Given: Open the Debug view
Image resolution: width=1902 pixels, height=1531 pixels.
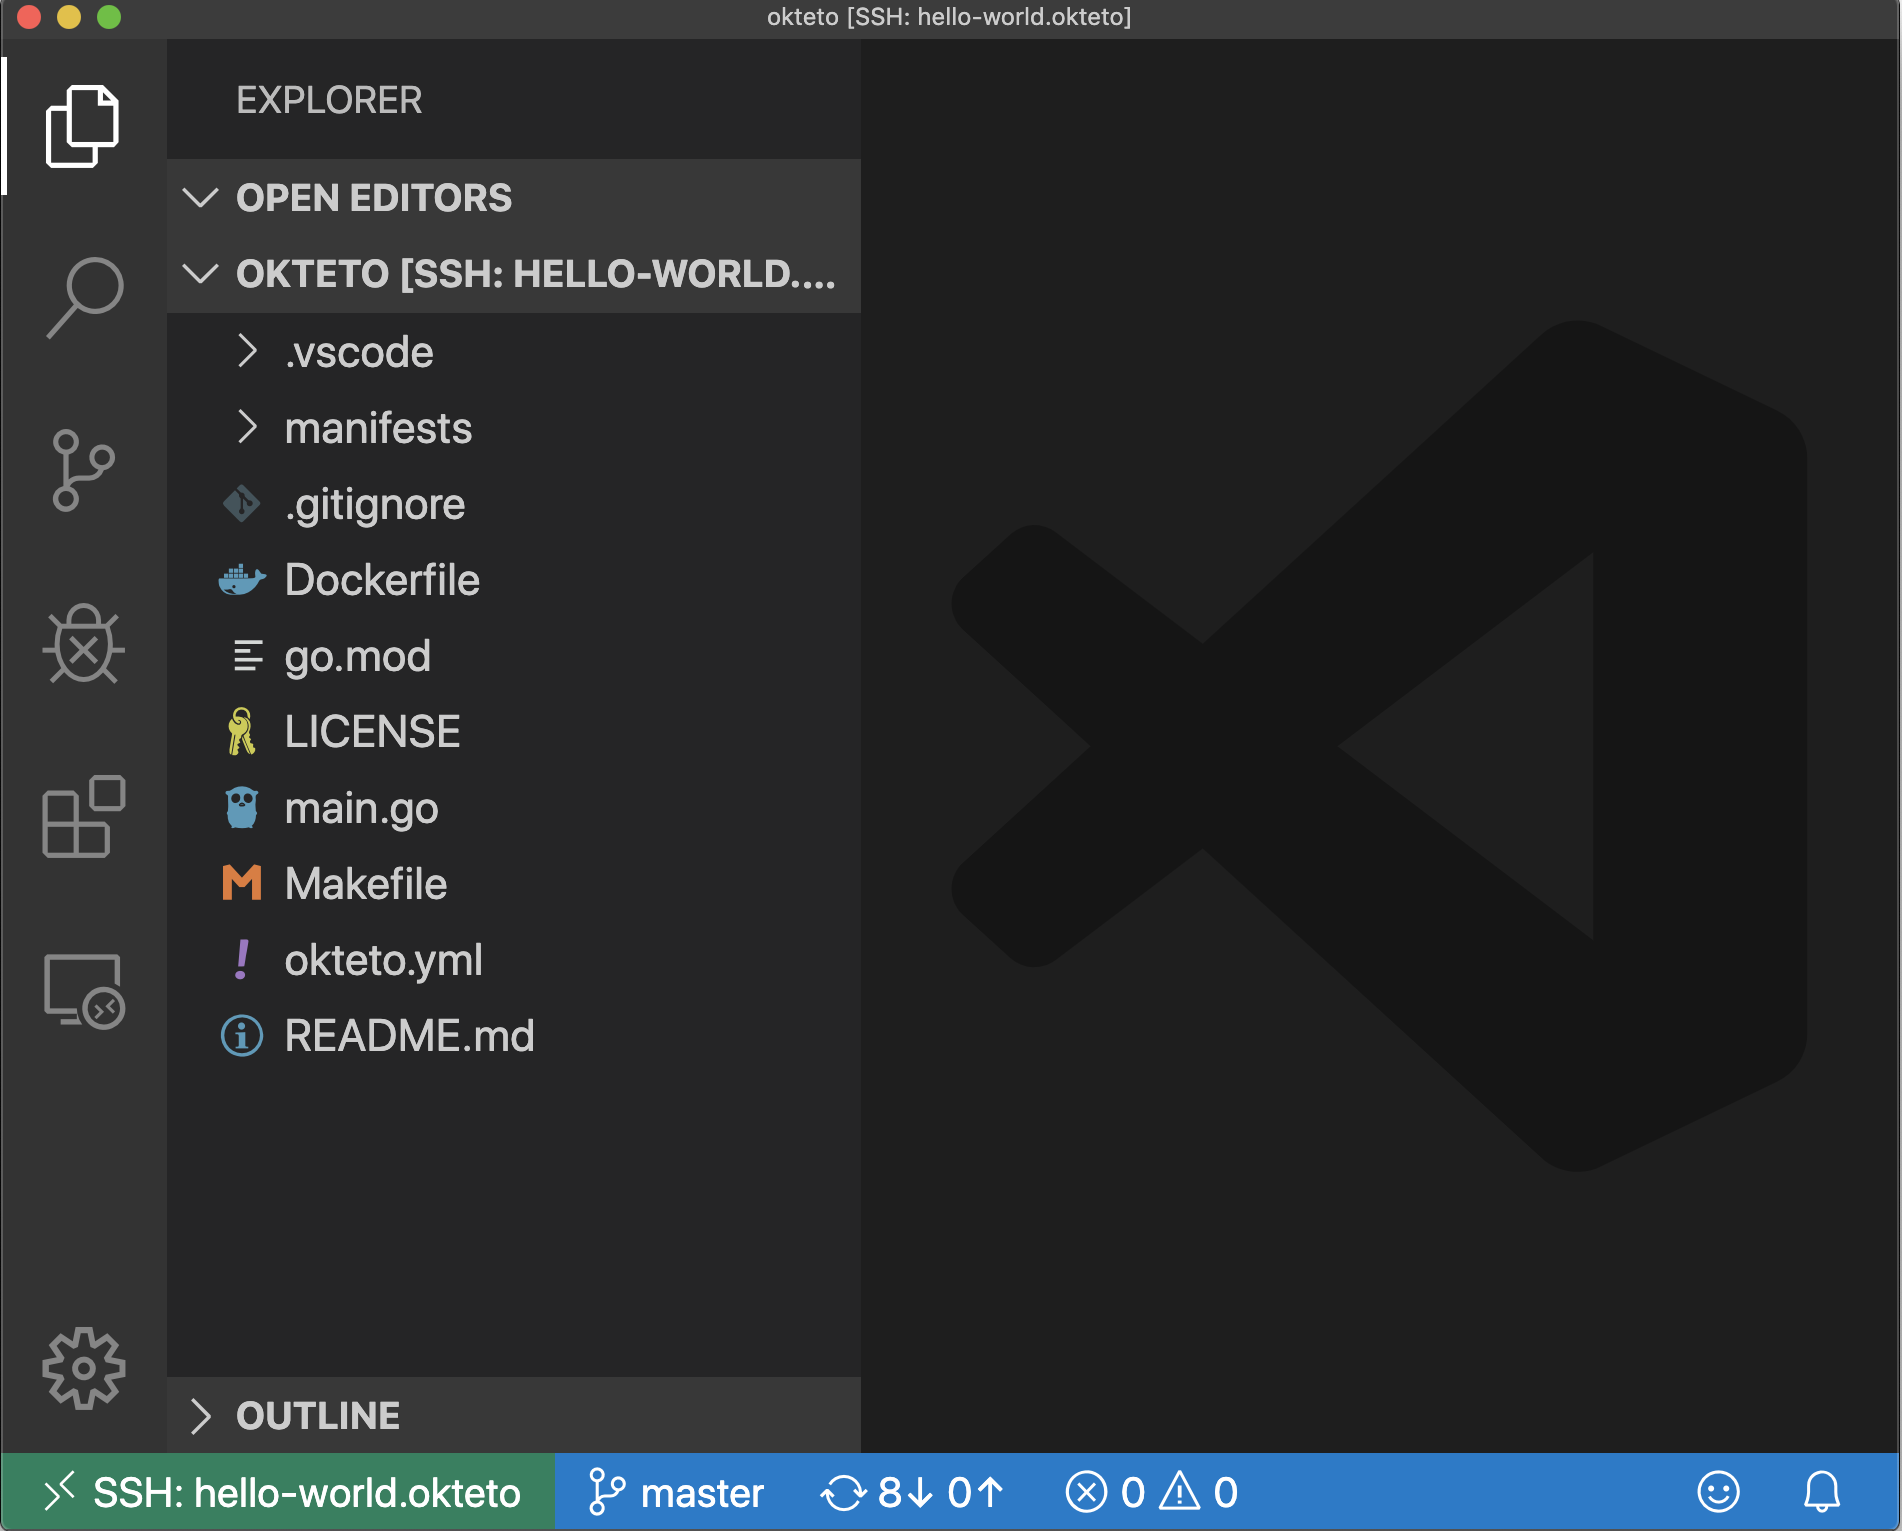Looking at the screenshot, I should (84, 644).
